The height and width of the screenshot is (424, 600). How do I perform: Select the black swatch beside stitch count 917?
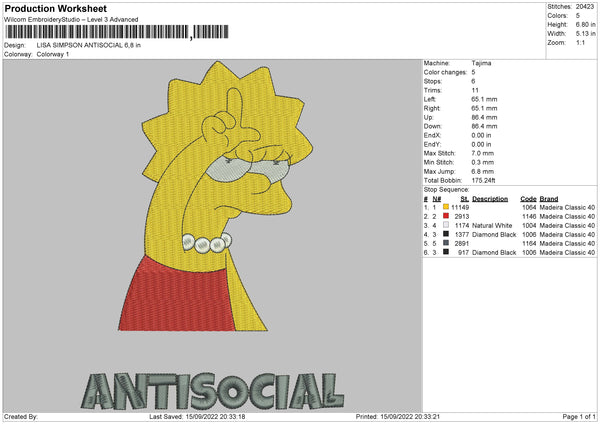(446, 252)
